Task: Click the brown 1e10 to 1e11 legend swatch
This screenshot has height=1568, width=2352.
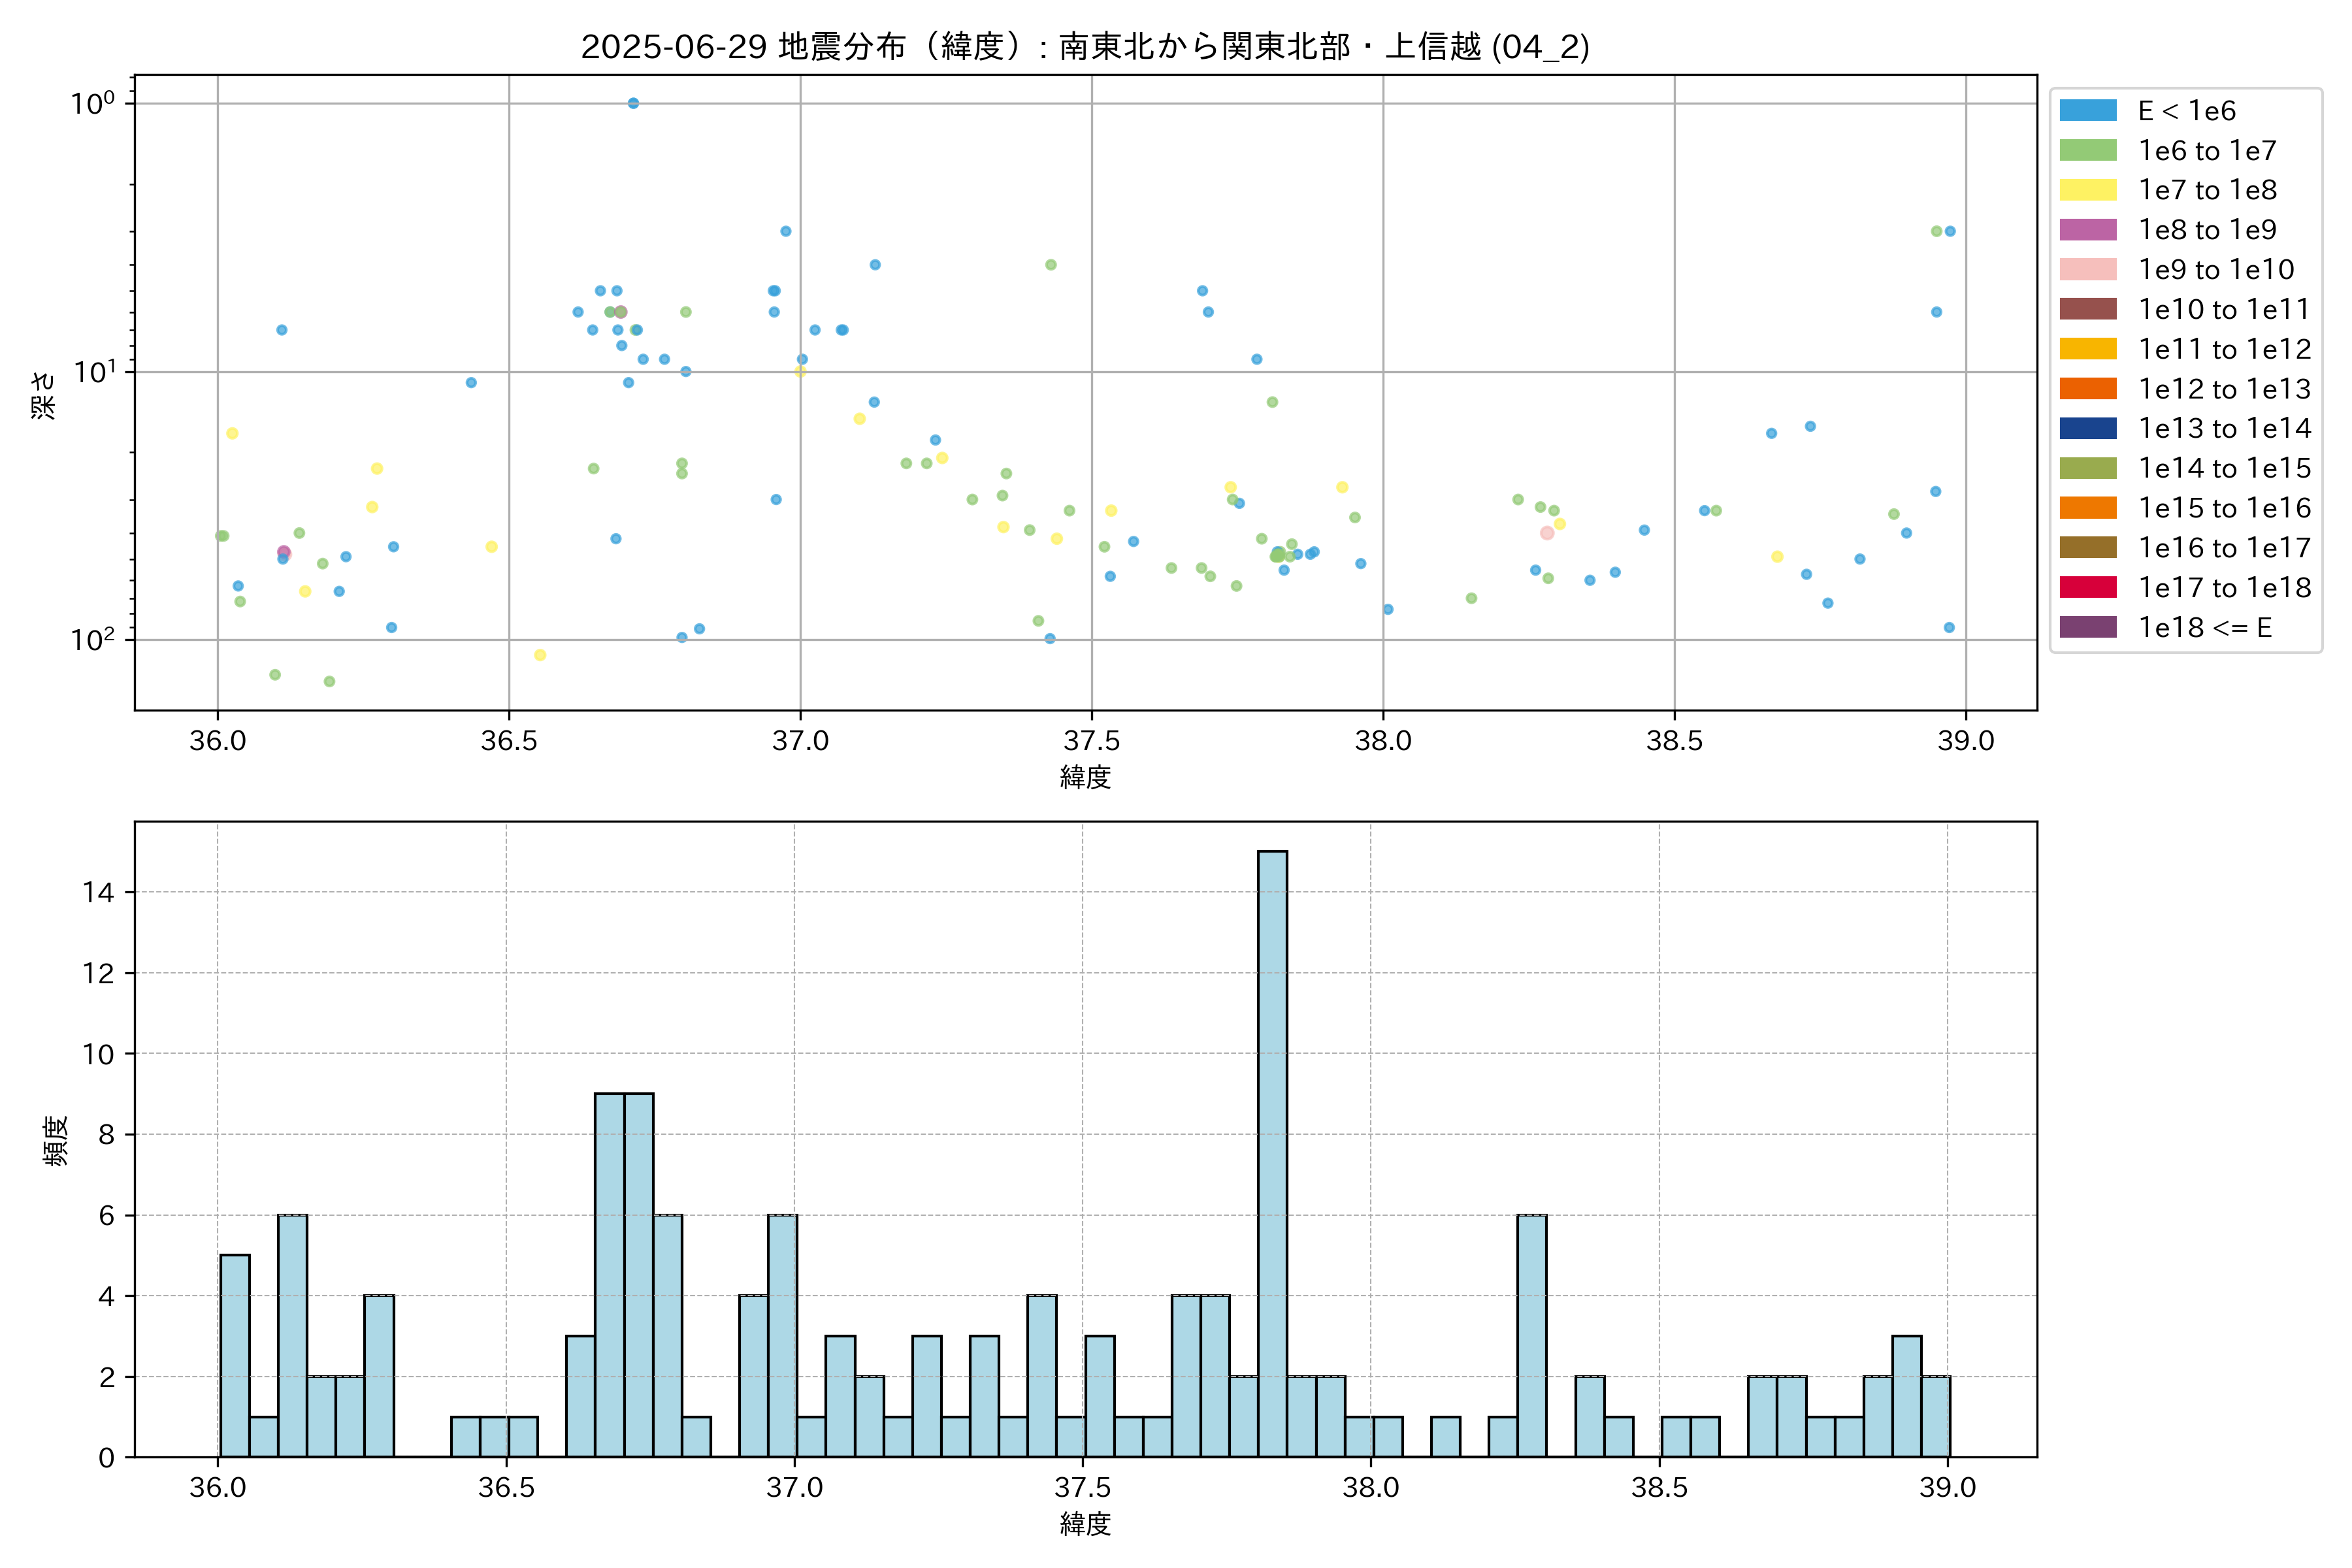Action: click(x=2087, y=309)
